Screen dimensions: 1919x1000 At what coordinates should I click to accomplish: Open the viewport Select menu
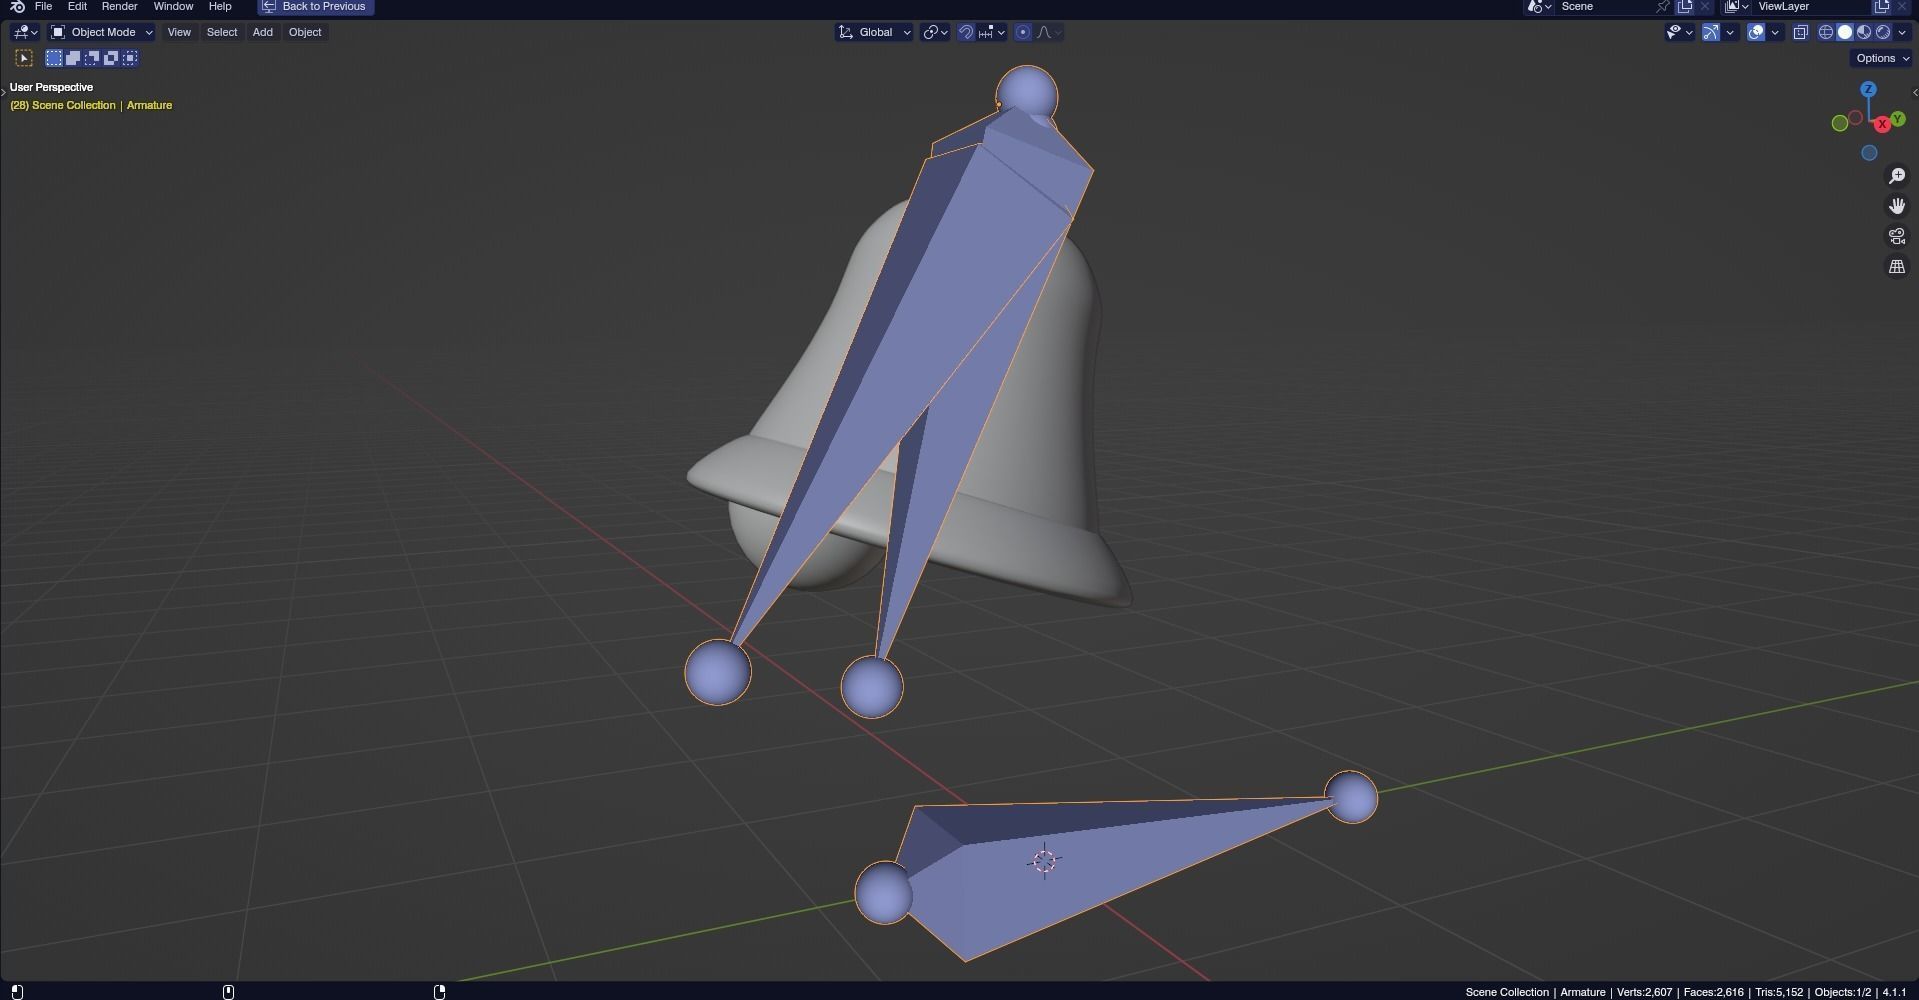222,32
